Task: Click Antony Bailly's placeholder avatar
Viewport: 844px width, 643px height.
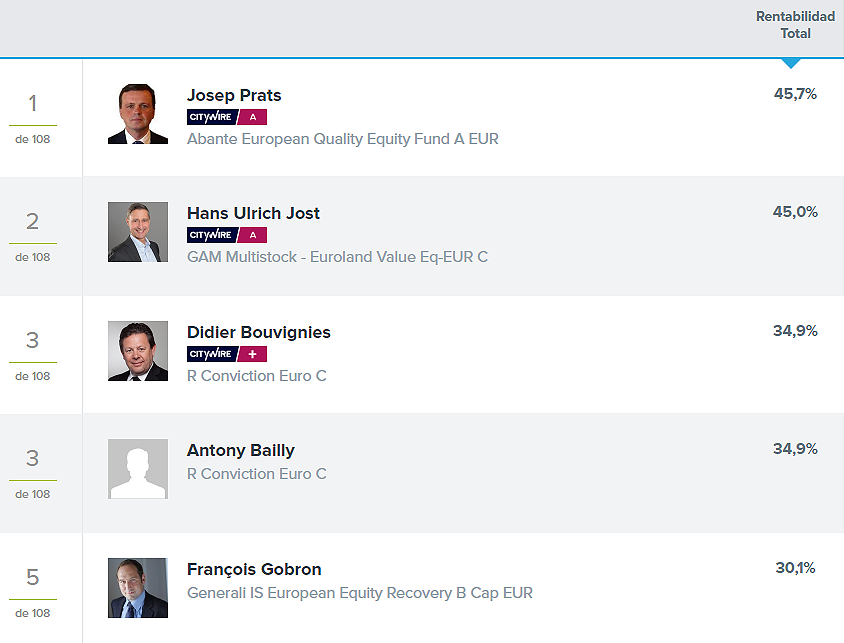Action: click(138, 469)
